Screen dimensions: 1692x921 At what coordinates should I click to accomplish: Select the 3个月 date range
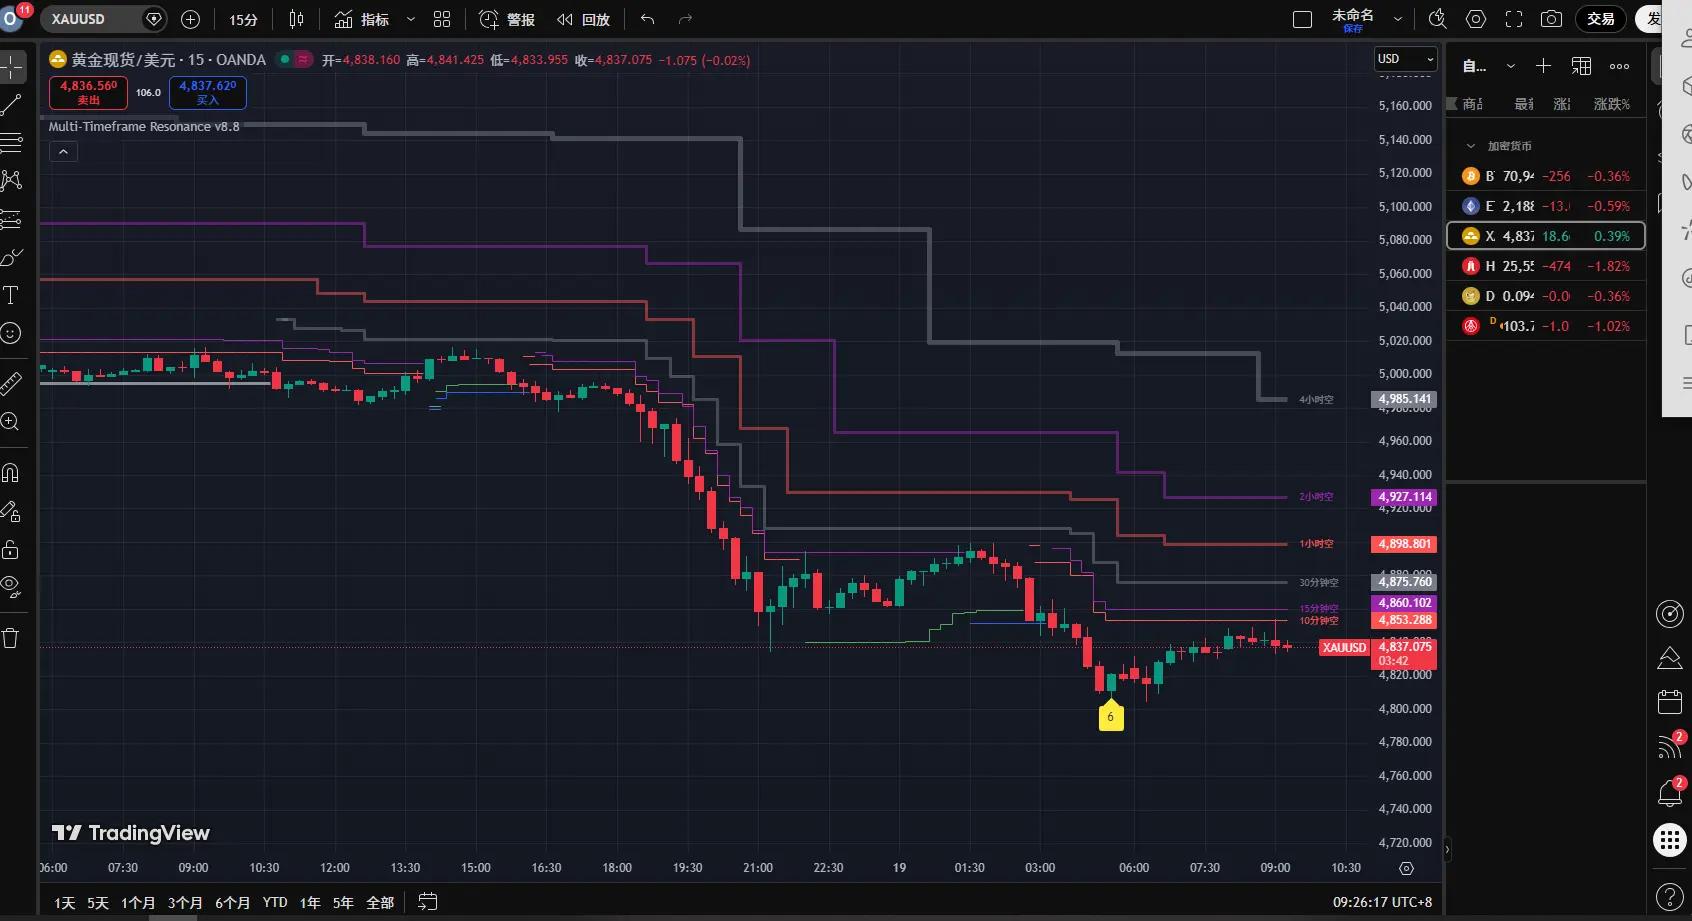click(x=185, y=902)
